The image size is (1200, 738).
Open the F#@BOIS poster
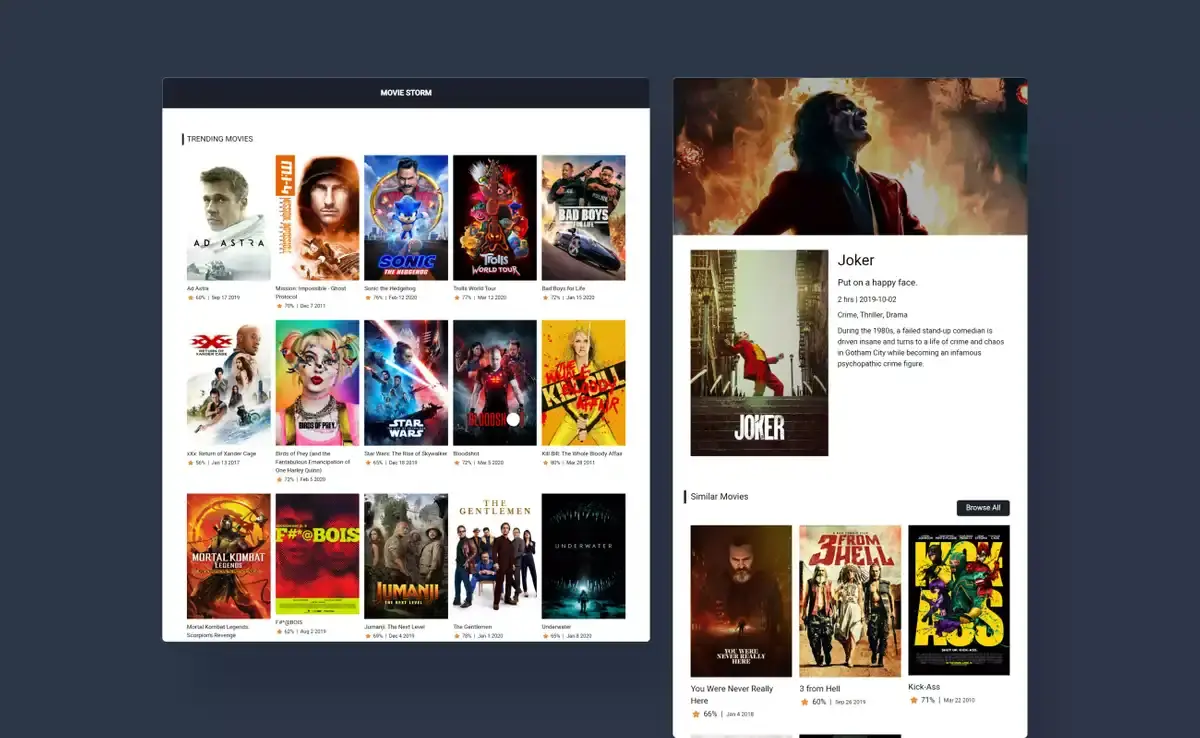[x=317, y=554]
